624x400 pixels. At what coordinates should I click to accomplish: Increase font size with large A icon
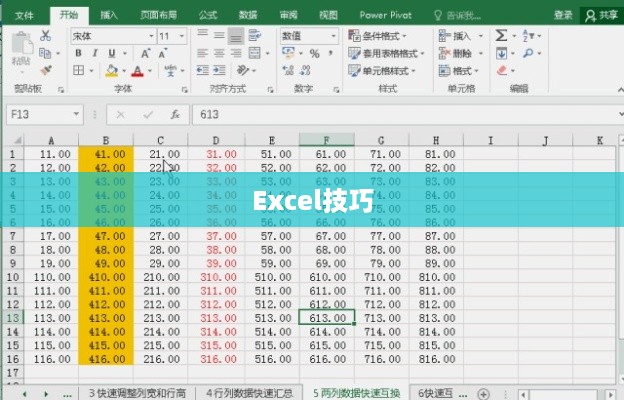(x=146, y=53)
